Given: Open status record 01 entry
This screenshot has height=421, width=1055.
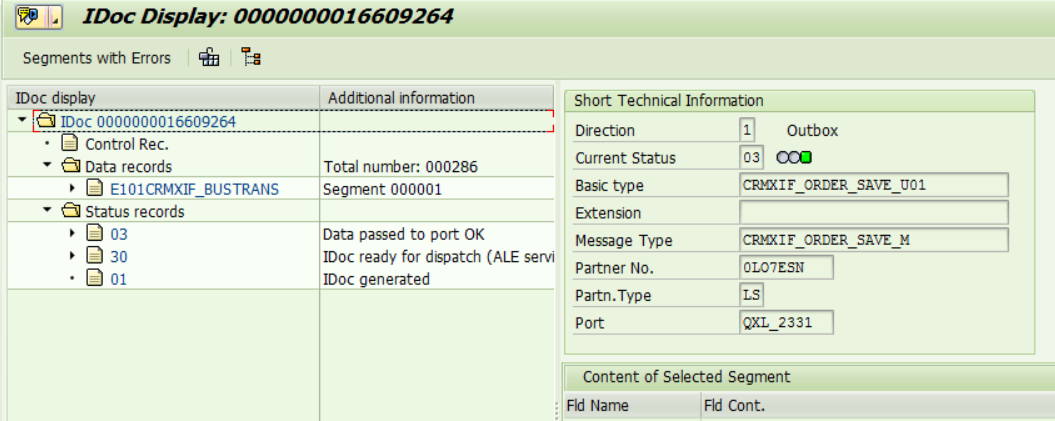Looking at the screenshot, I should click(x=118, y=279).
